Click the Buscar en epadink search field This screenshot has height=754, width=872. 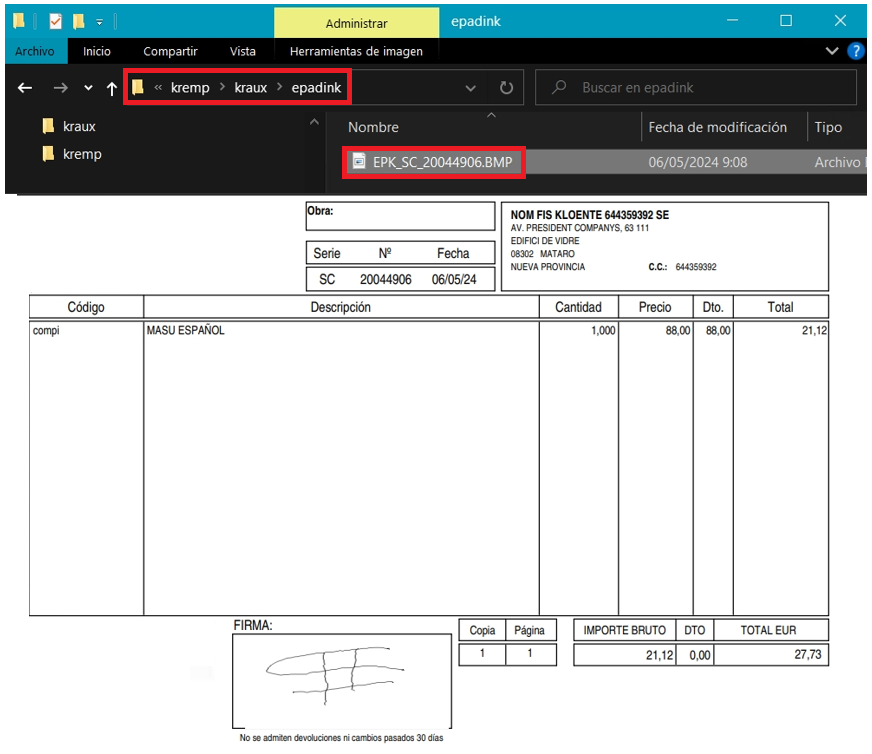pos(696,87)
